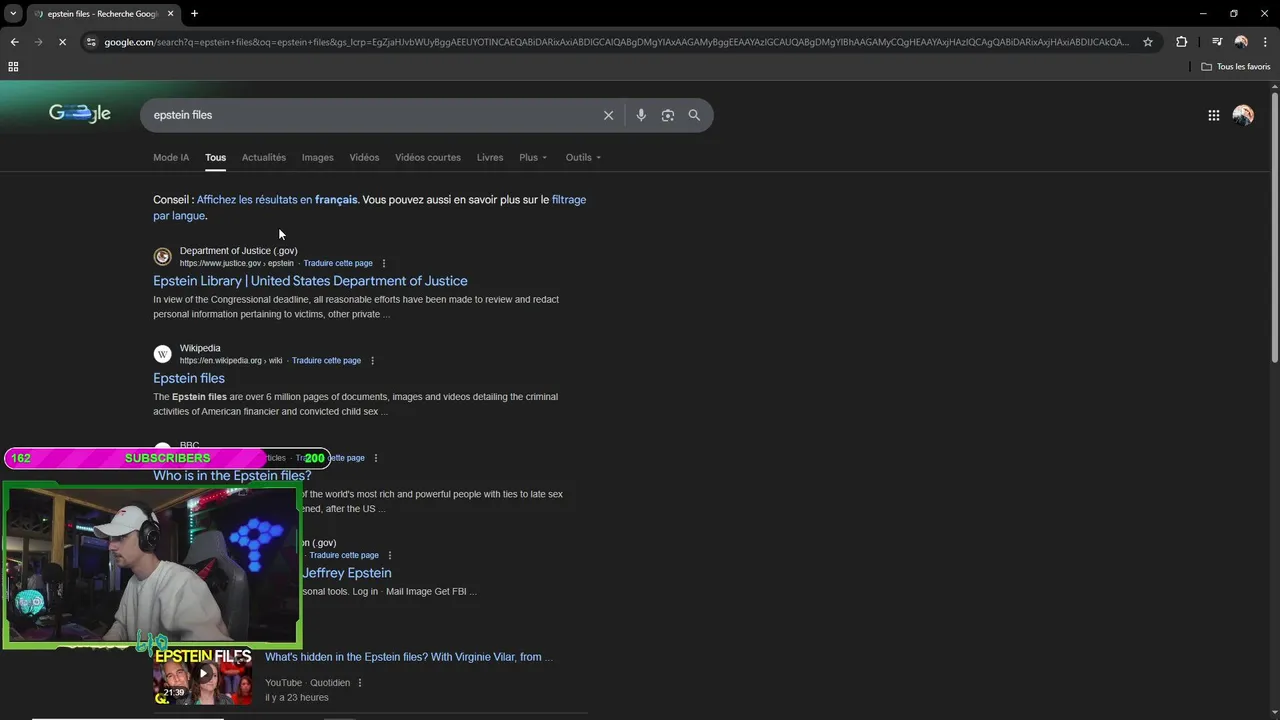The image size is (1280, 720).
Task: Open more options for the YouTube video result
Action: pyautogui.click(x=359, y=683)
